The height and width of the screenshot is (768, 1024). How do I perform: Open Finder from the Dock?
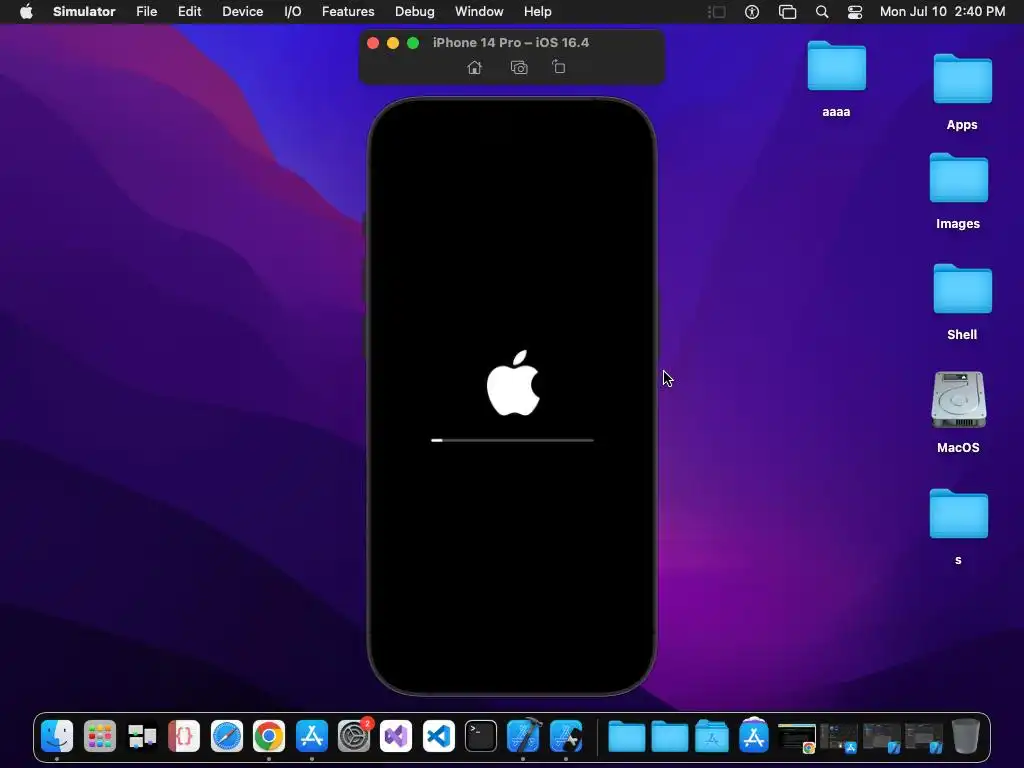coord(57,736)
